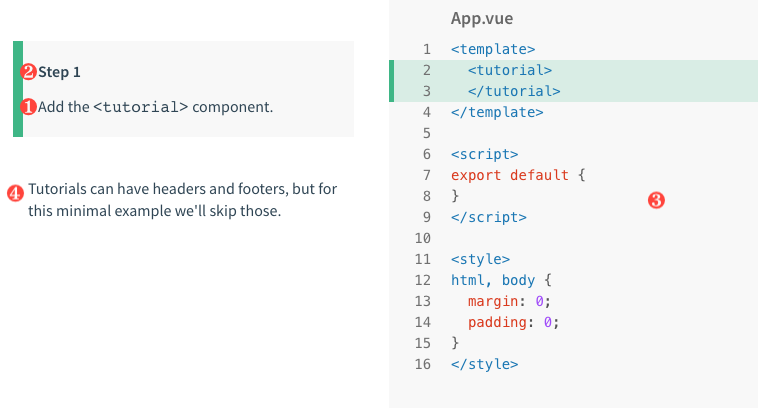Click line 13 'margin: 0;'

[x=510, y=301]
